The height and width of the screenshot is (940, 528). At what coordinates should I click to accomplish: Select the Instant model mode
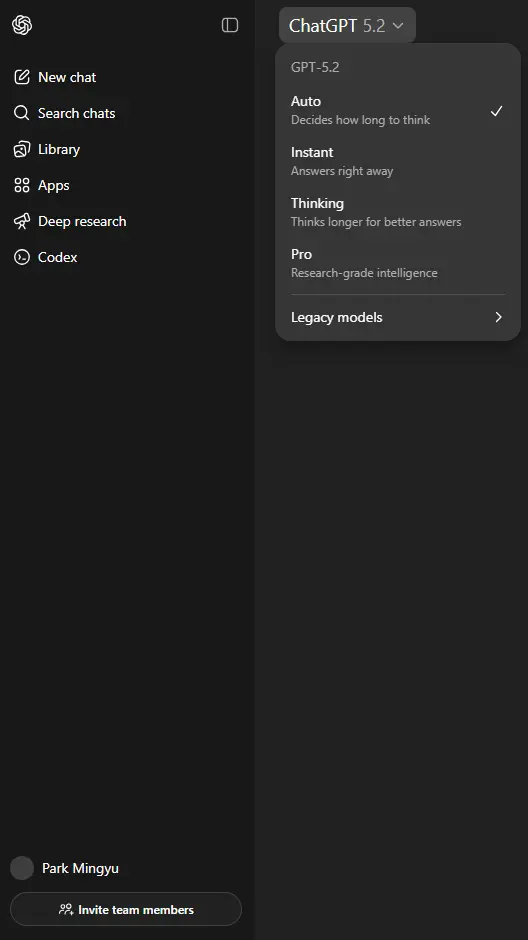pos(397,161)
